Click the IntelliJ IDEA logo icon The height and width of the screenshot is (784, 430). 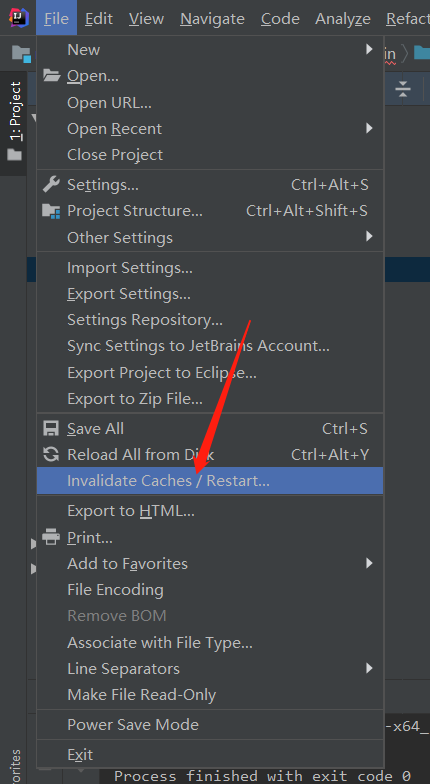[x=19, y=18]
